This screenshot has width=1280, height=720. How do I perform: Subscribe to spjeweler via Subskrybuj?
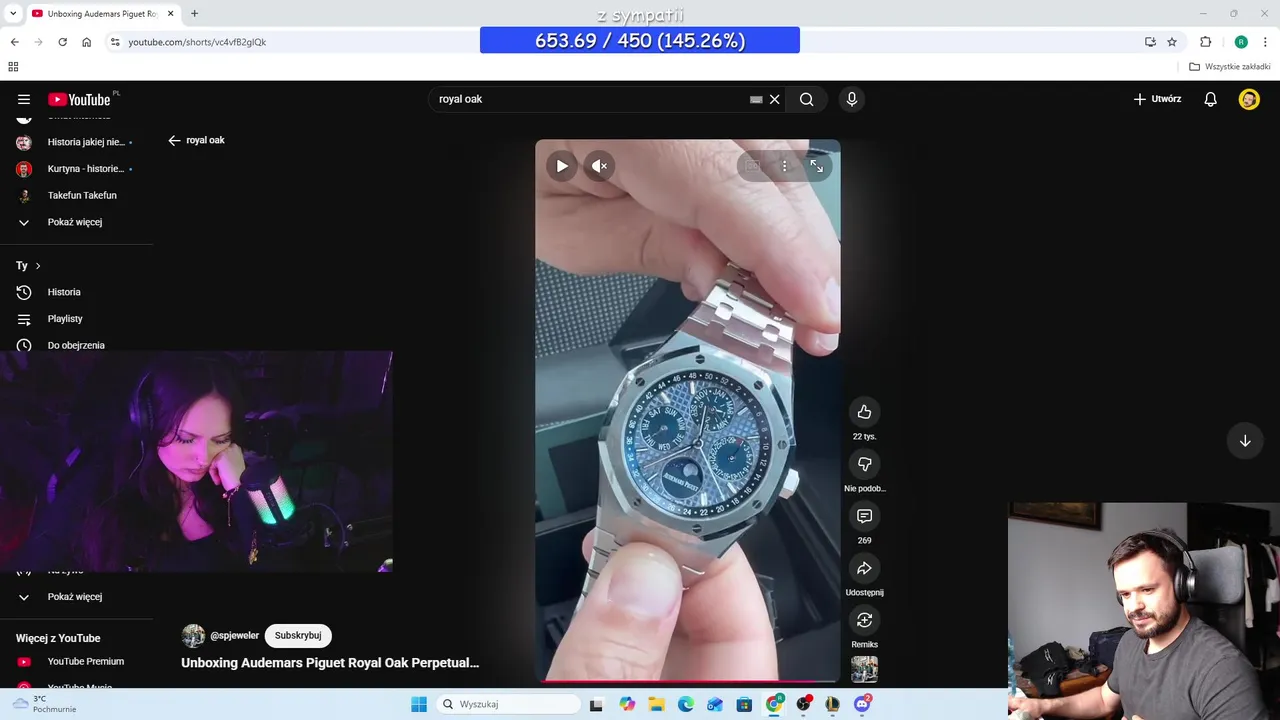click(298, 635)
